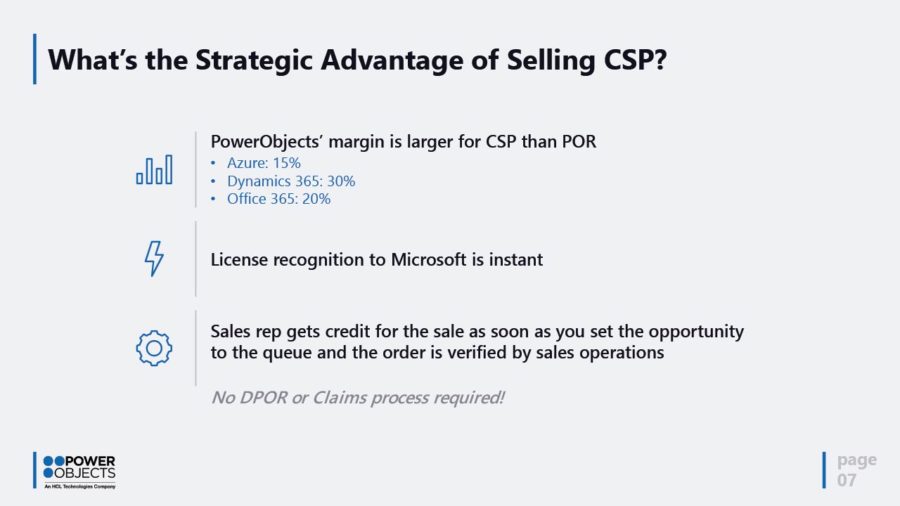The width and height of the screenshot is (900, 506).
Task: Click the gear icon
Action: pos(154,347)
